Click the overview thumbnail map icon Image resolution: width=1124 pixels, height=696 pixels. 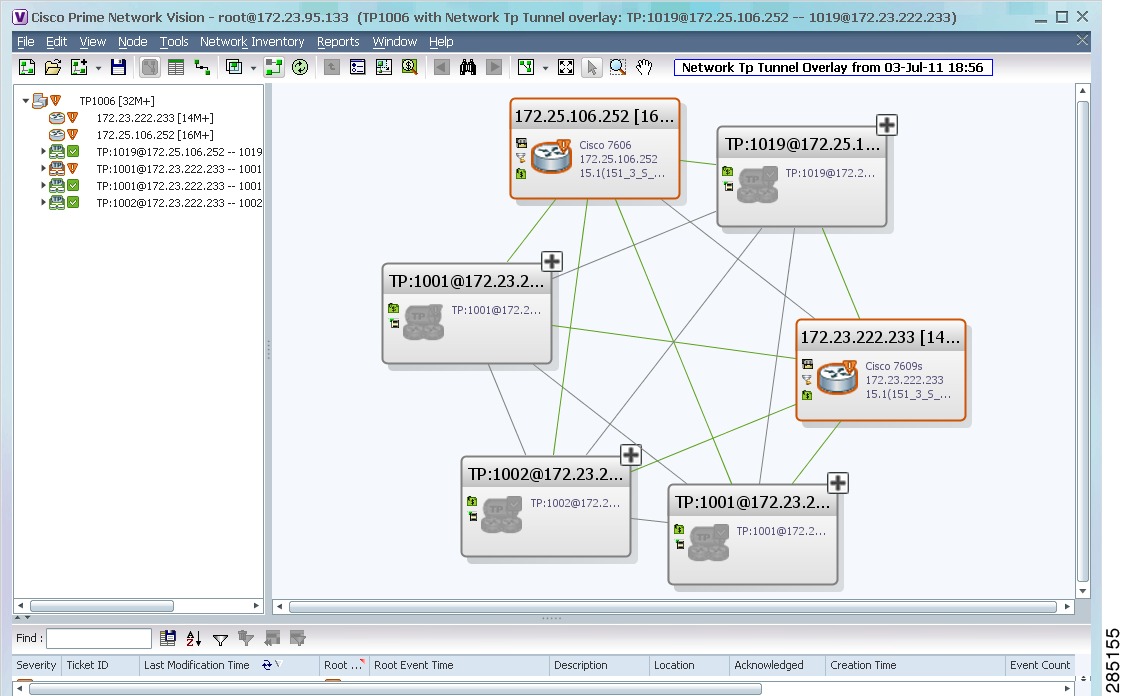tap(384, 67)
